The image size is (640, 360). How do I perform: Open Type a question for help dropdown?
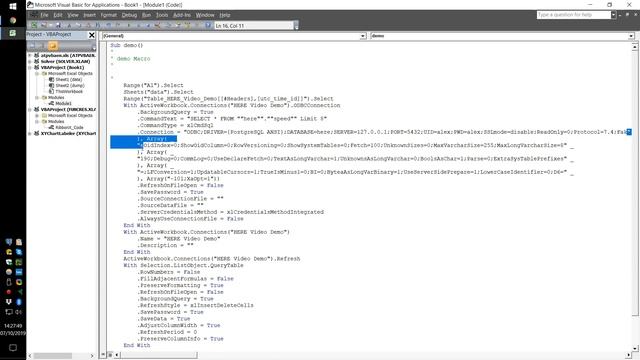[x=613, y=15]
